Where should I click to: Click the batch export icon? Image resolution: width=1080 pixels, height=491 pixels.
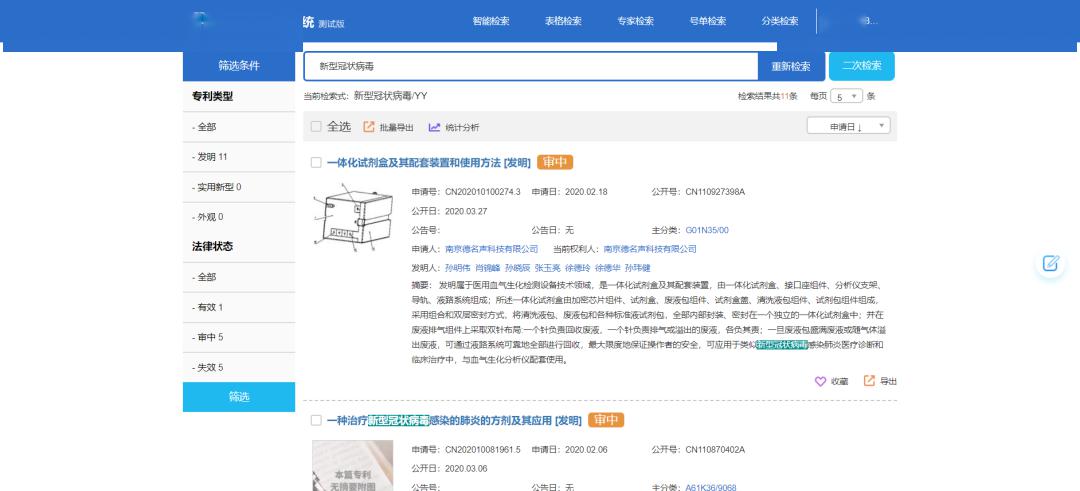click(368, 127)
